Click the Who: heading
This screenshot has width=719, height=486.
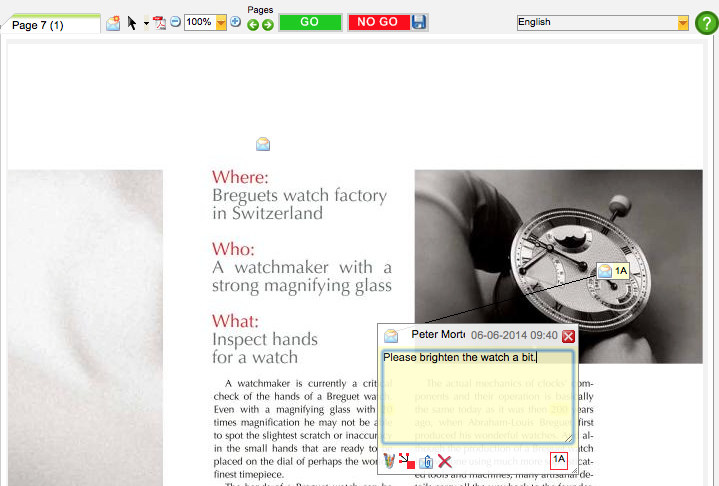[x=233, y=249]
